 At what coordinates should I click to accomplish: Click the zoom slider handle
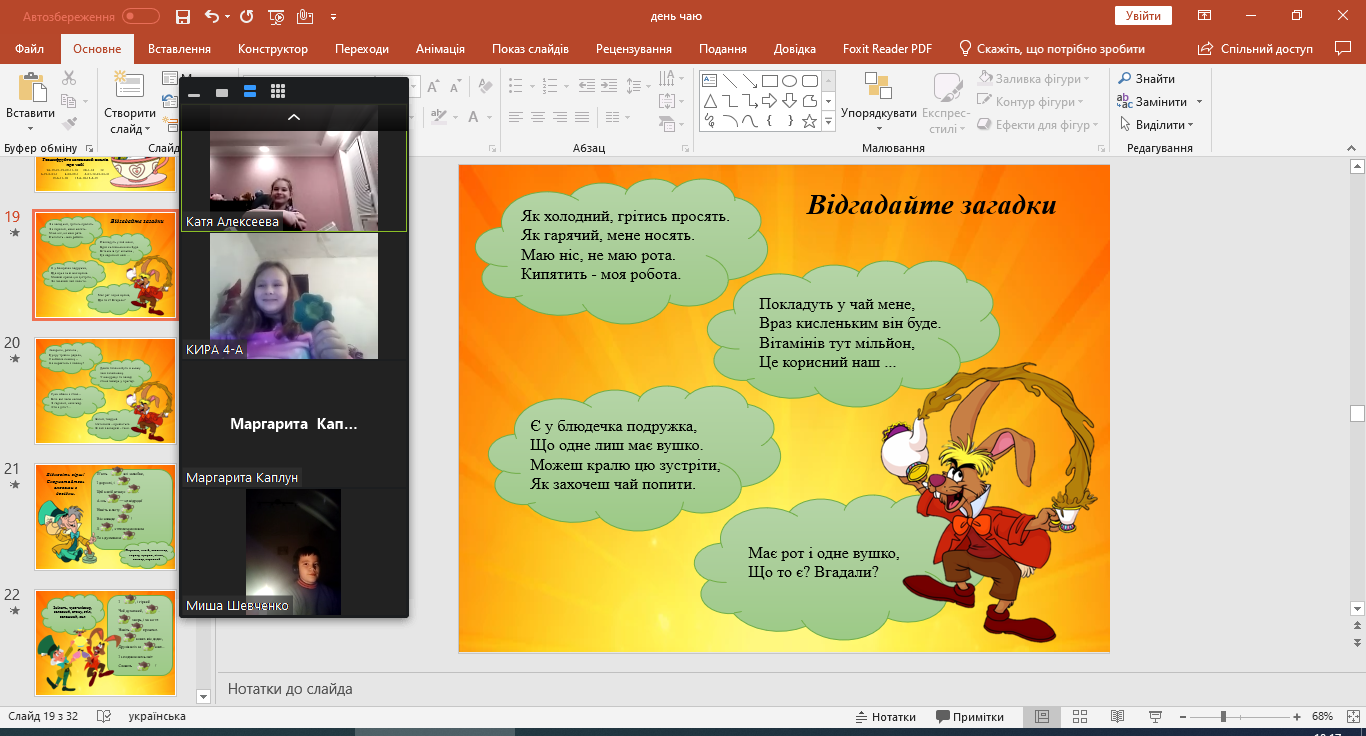(x=1223, y=717)
